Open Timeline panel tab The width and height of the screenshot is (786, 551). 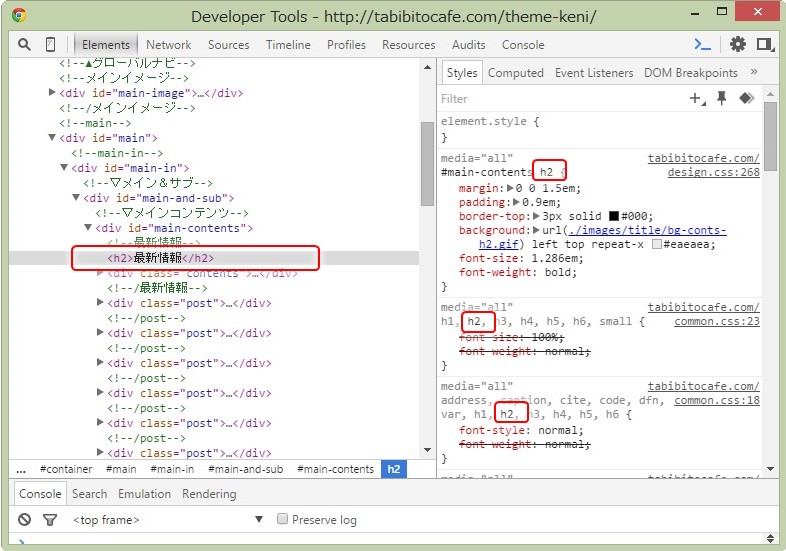pos(288,45)
